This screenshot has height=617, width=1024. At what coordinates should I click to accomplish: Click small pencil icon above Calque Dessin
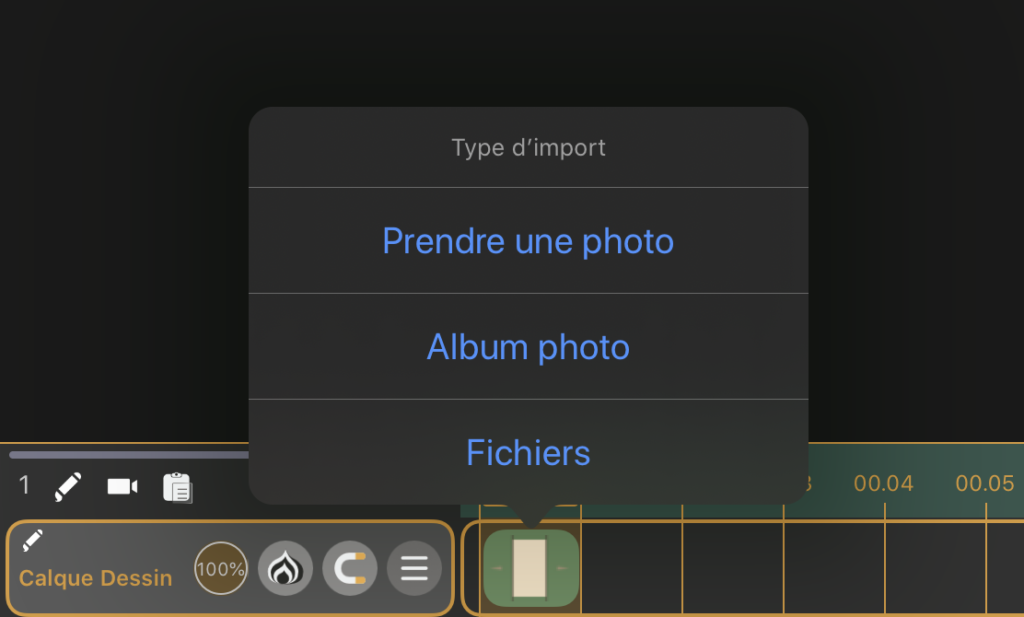click(32, 541)
